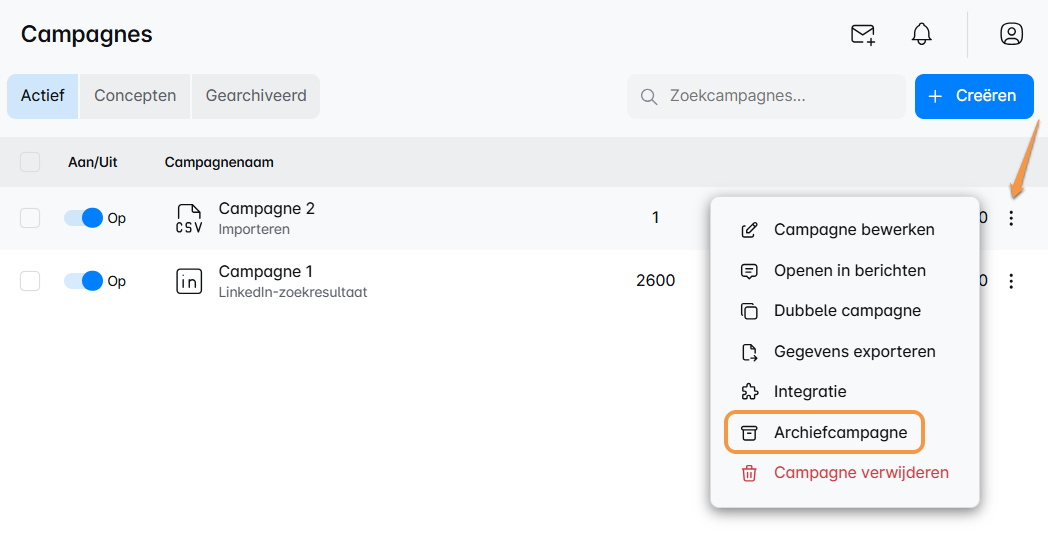Tick the Campagne 2 row checkbox
This screenshot has width=1048, height=554.
[x=30, y=218]
